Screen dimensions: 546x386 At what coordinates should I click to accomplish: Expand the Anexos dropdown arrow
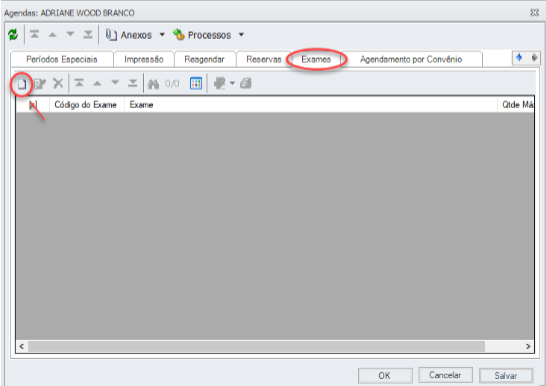162,35
